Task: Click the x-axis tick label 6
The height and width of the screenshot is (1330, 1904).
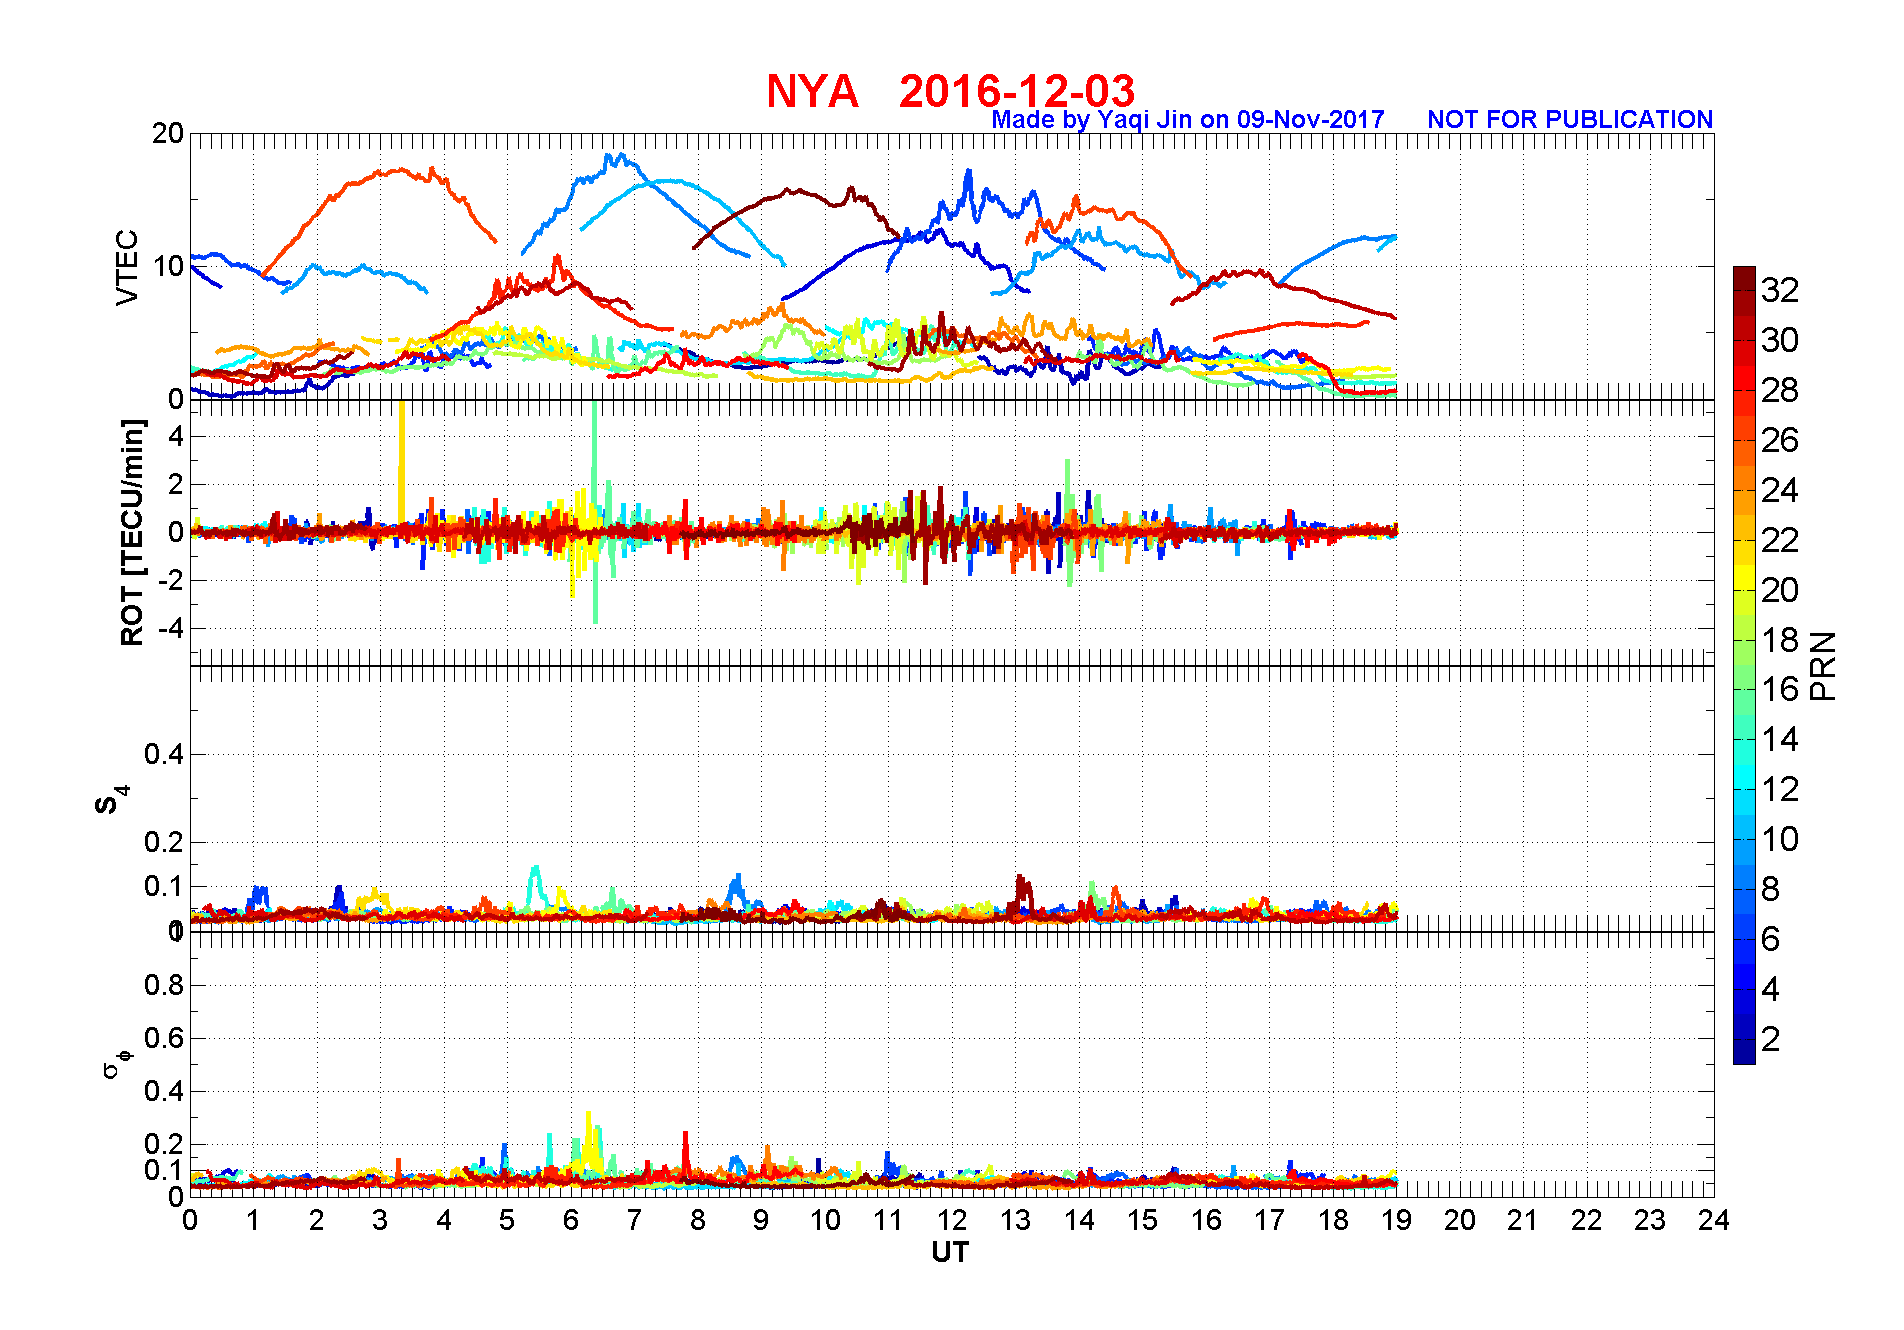Action: [571, 1220]
